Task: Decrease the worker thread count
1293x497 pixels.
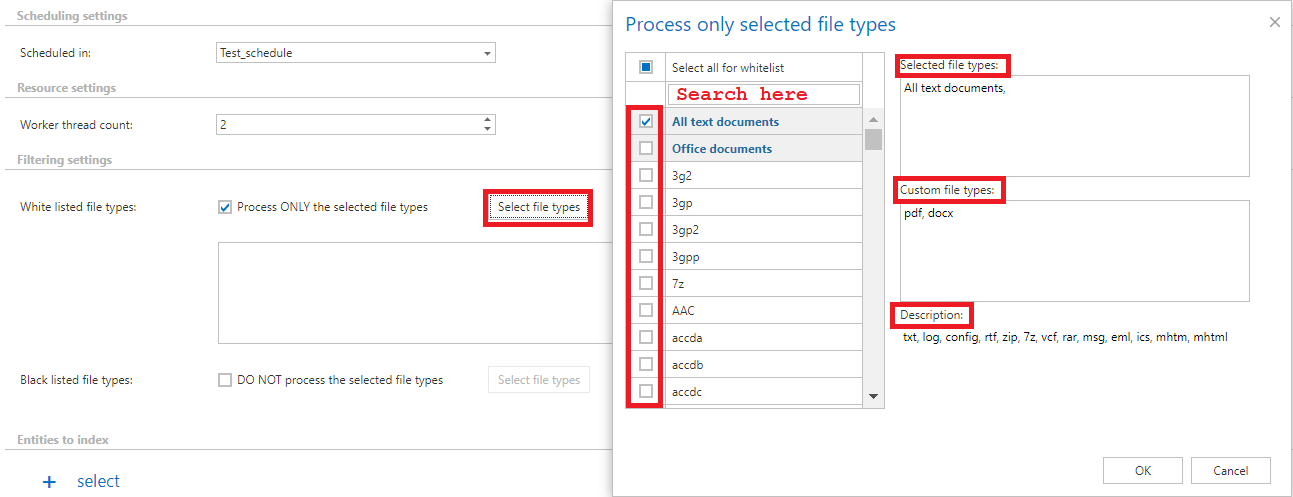Action: click(487, 129)
